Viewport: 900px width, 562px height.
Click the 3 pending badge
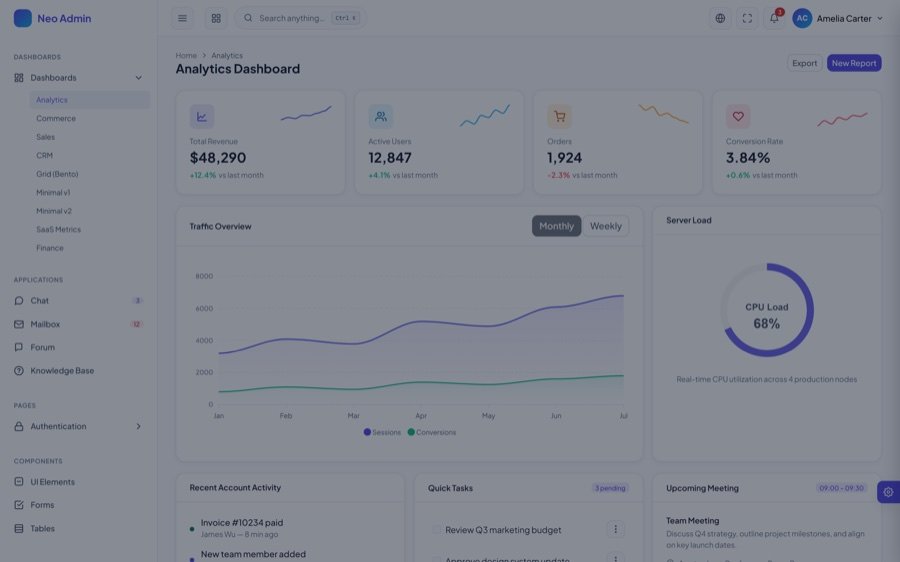tap(610, 489)
